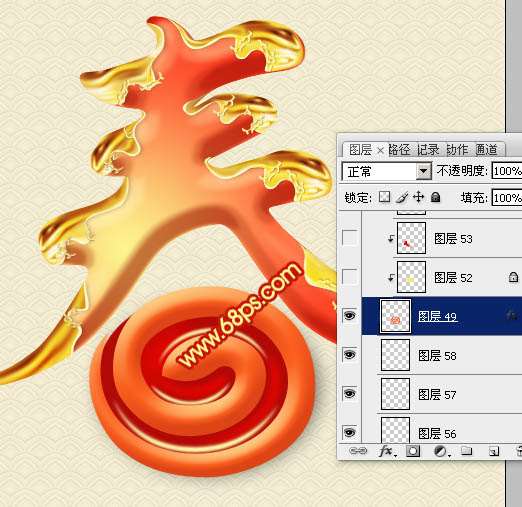Image resolution: width=522 pixels, height=507 pixels.
Task: Click the lock icon on 图层 52
Action: click(x=513, y=277)
